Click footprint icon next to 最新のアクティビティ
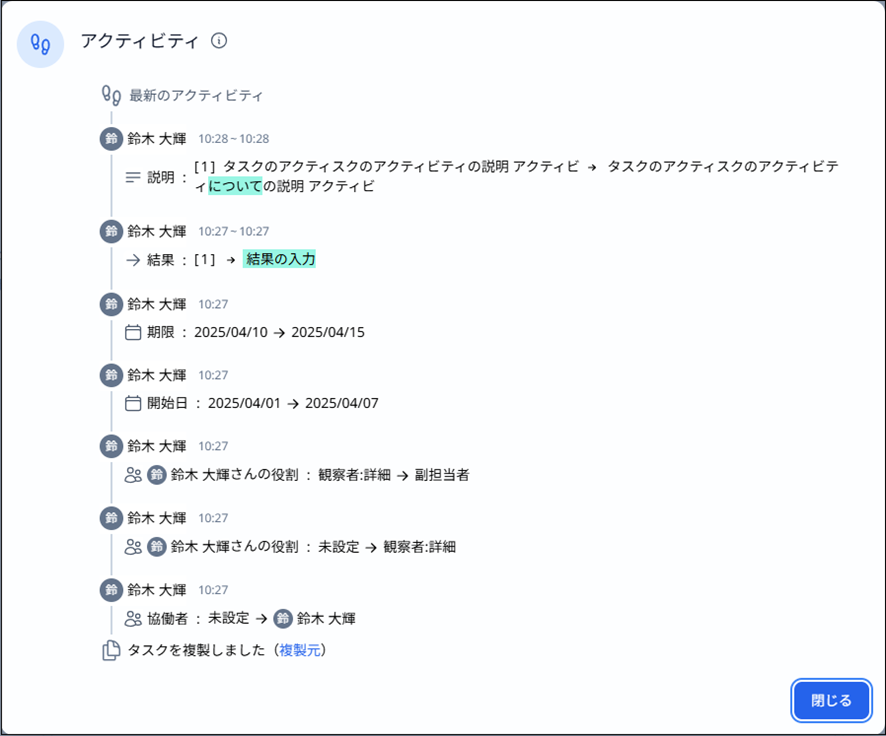 coord(111,95)
